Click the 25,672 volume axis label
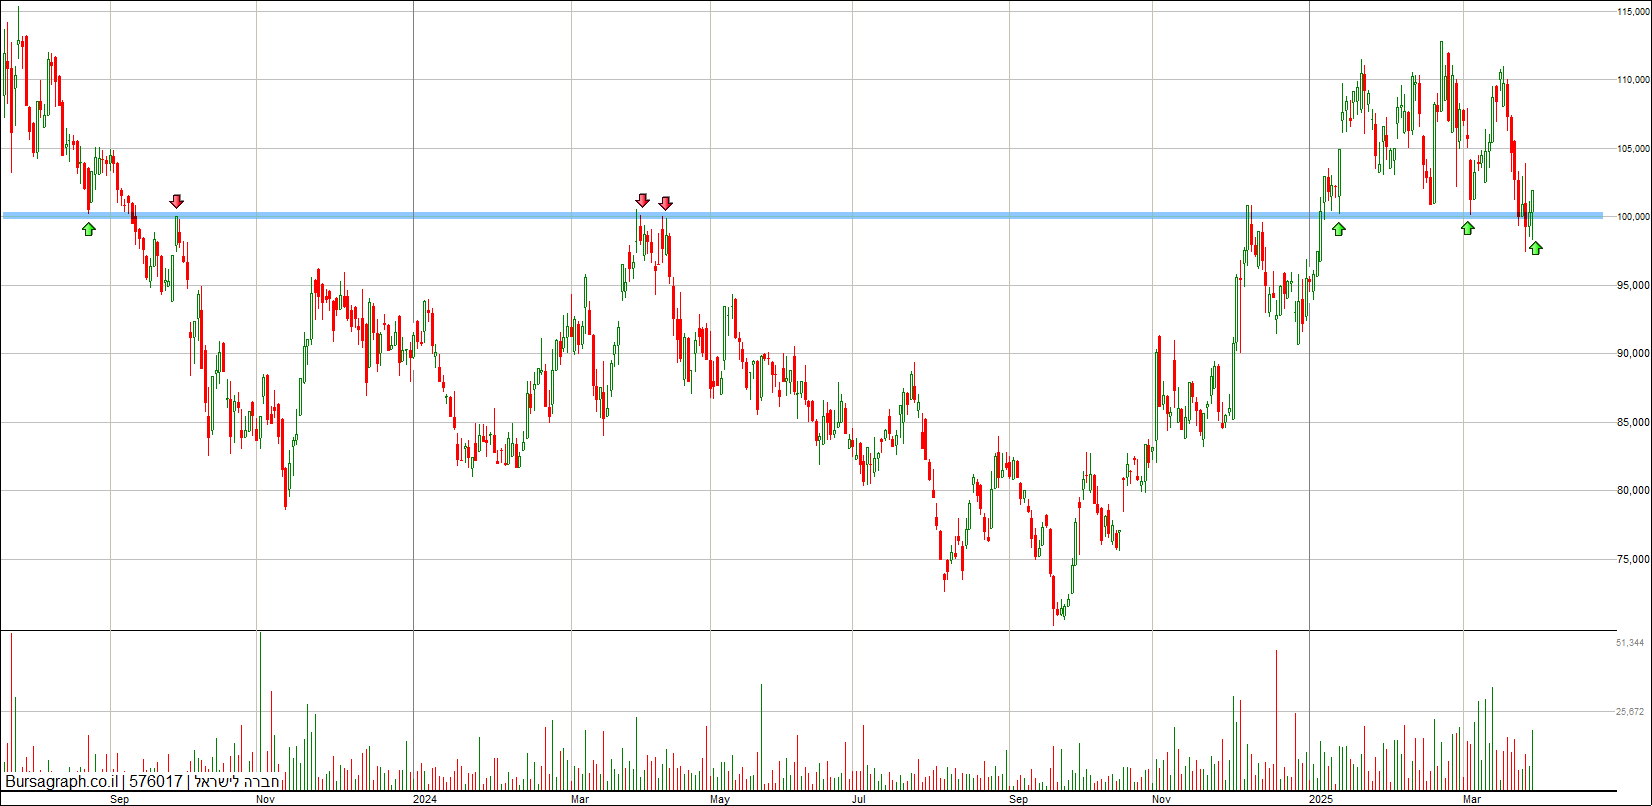The width and height of the screenshot is (1652, 806). point(1630,712)
